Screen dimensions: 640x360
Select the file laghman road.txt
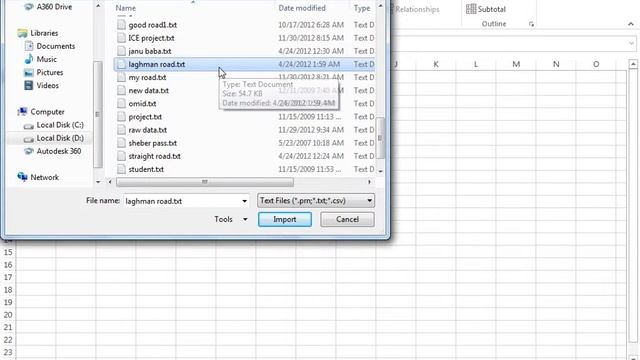tap(157, 64)
